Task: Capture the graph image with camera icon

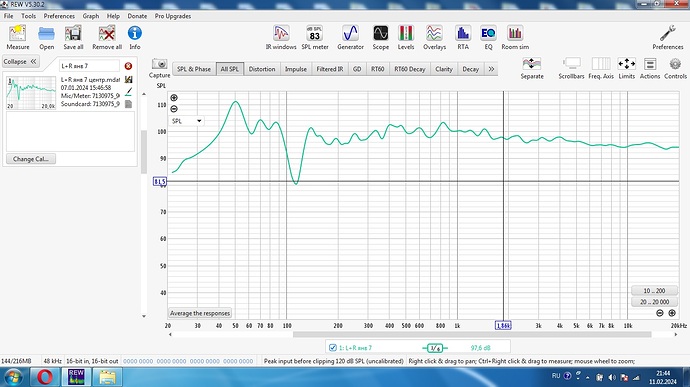Action: point(159,64)
